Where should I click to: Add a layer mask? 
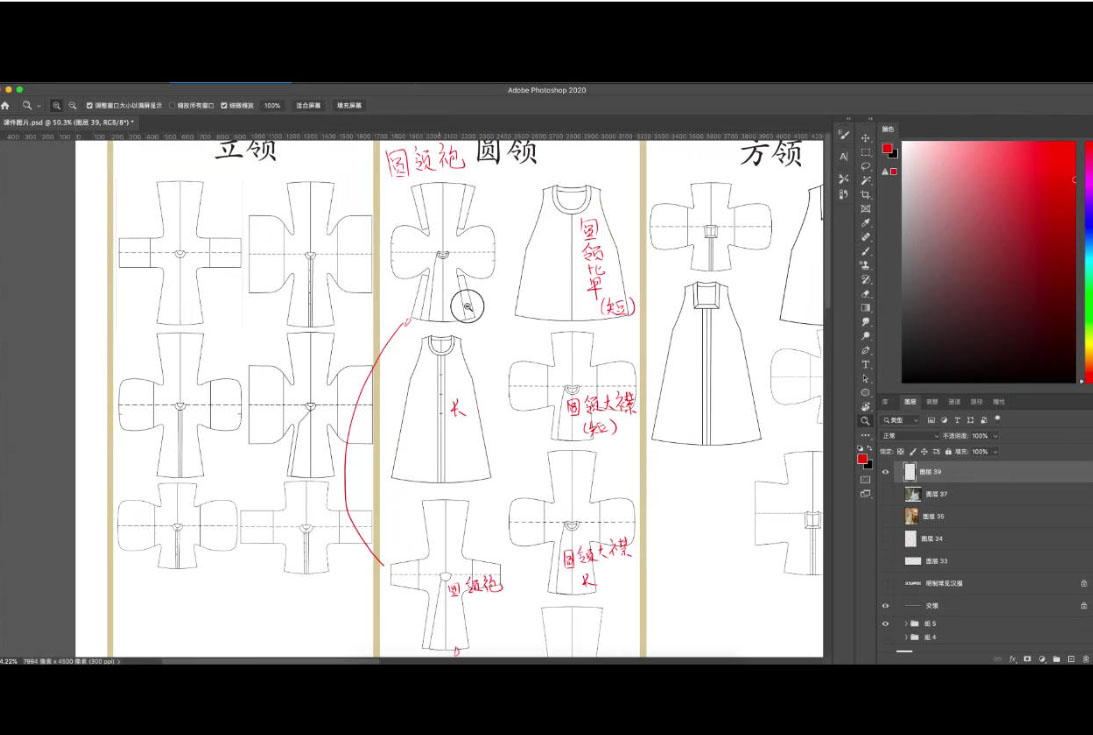click(x=1027, y=659)
